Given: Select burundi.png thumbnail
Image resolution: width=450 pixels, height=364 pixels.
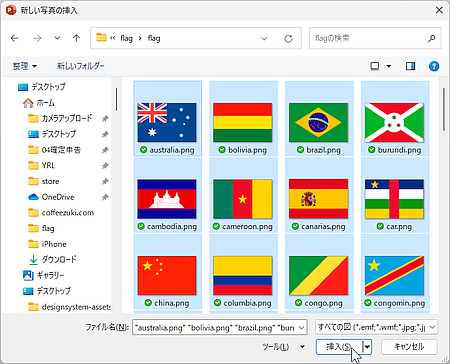Looking at the screenshot, I should tap(394, 118).
